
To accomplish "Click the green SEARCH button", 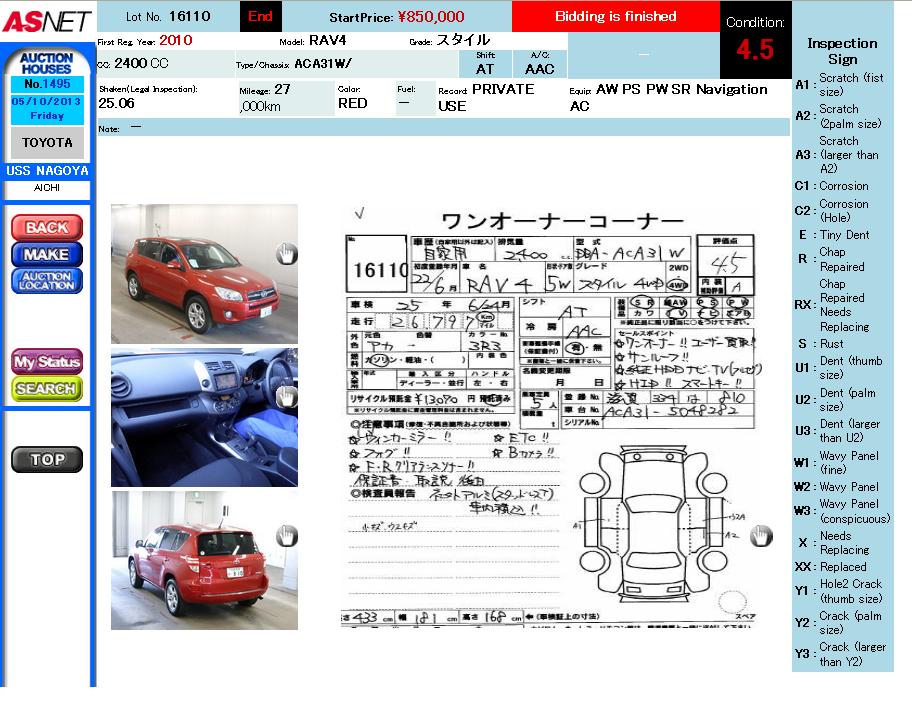I will [47, 389].
